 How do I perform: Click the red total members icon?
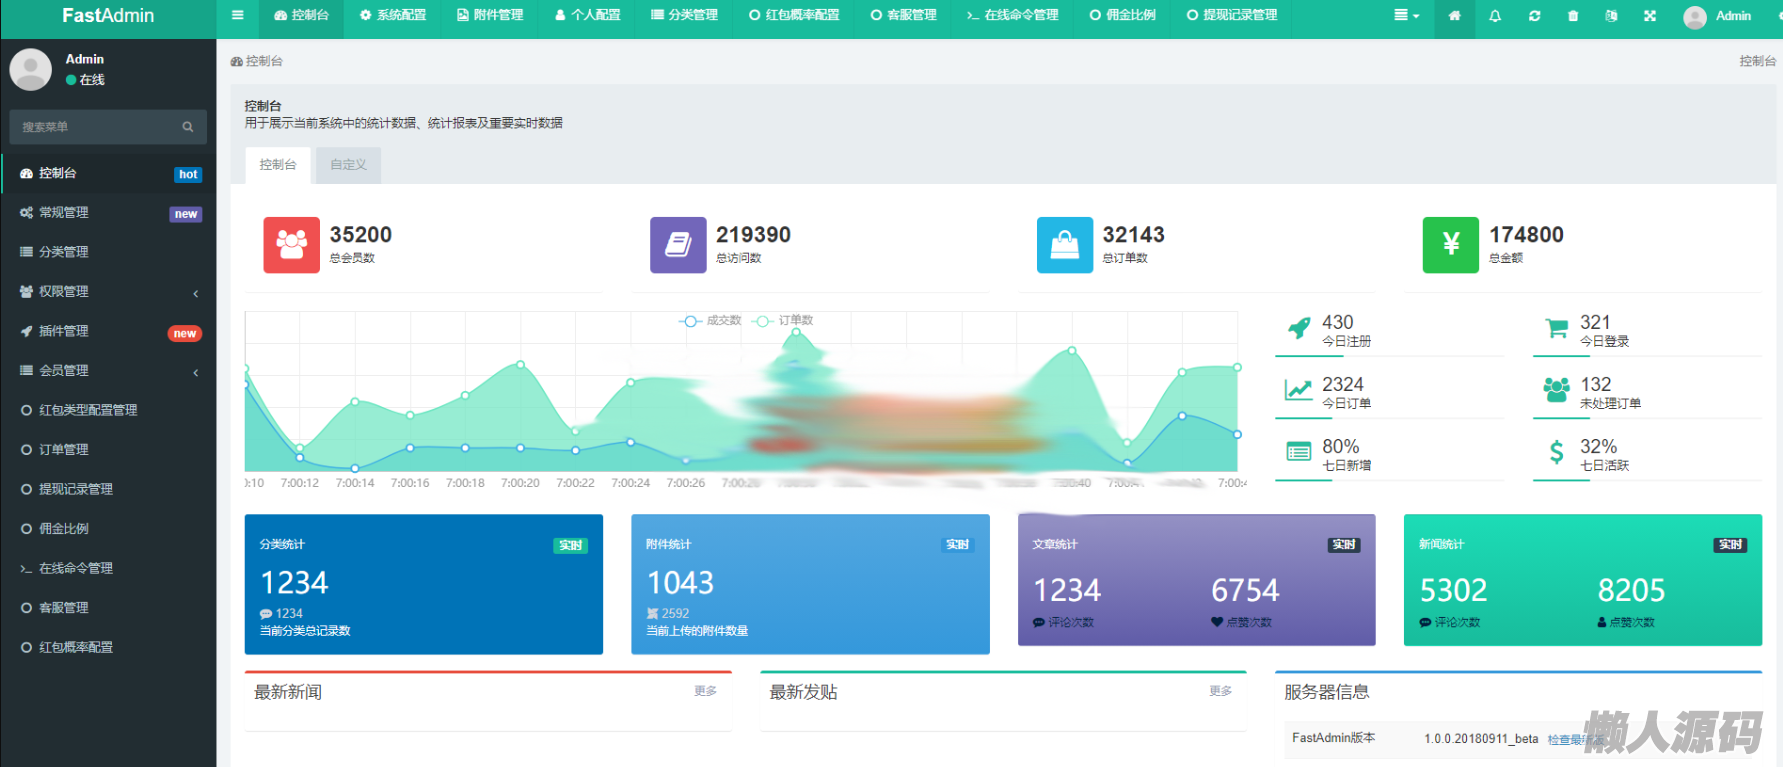click(291, 245)
